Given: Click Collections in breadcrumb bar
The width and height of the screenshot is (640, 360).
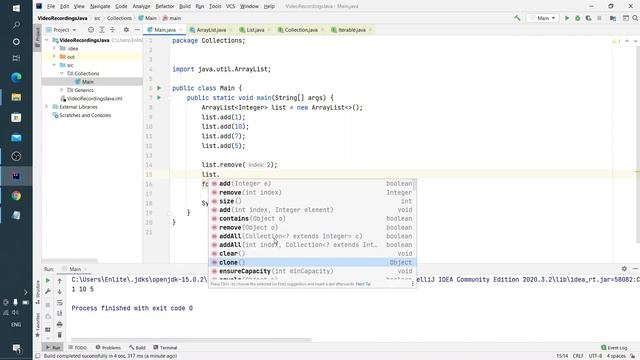Looking at the screenshot, I should point(119,18).
